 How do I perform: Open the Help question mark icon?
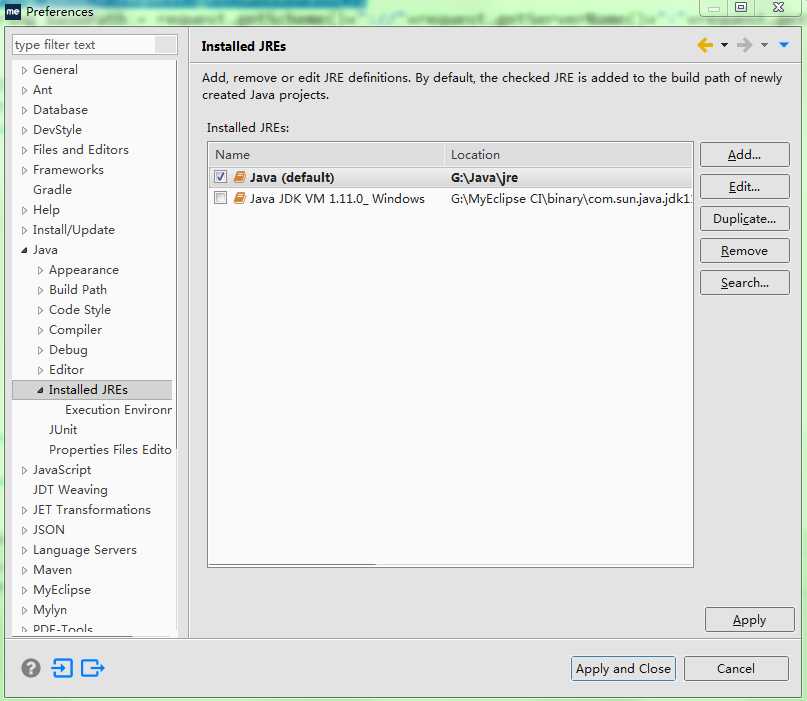(x=31, y=668)
